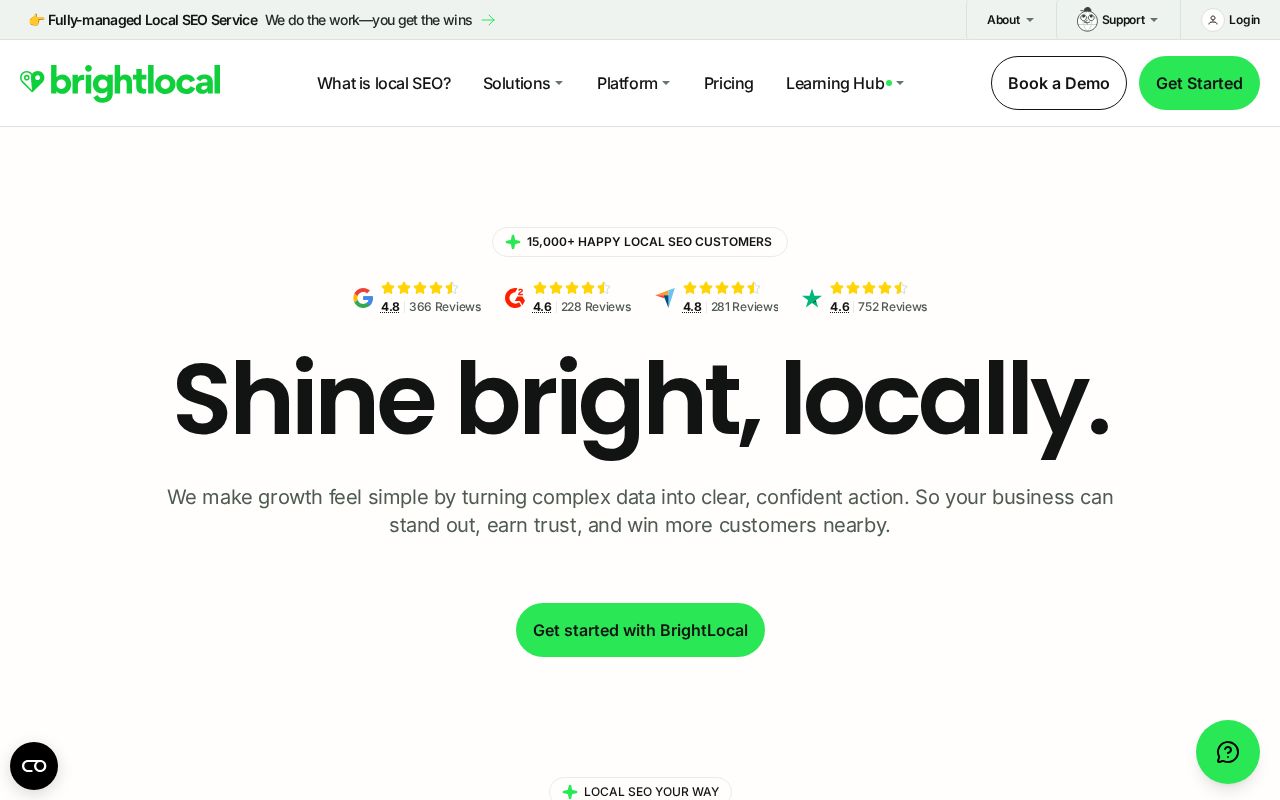
Task: Expand the Learning Hub dropdown
Action: point(845,83)
